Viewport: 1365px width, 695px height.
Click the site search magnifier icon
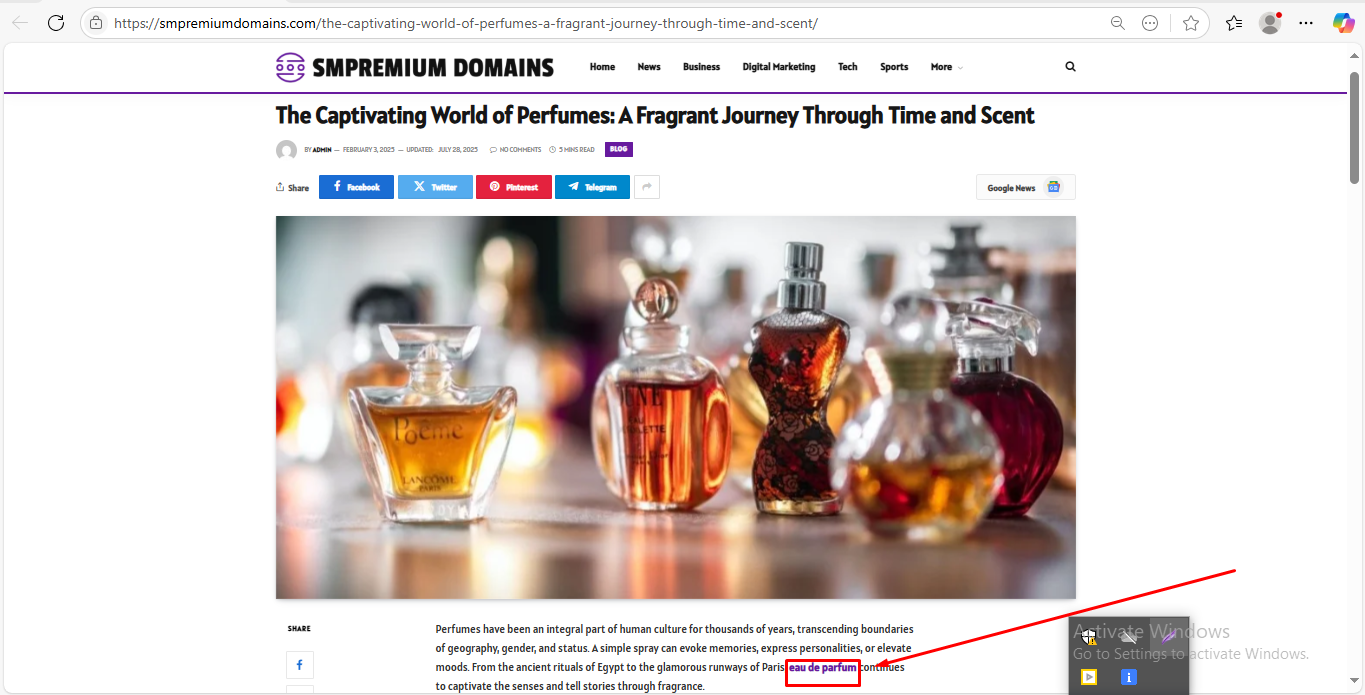pos(1070,67)
